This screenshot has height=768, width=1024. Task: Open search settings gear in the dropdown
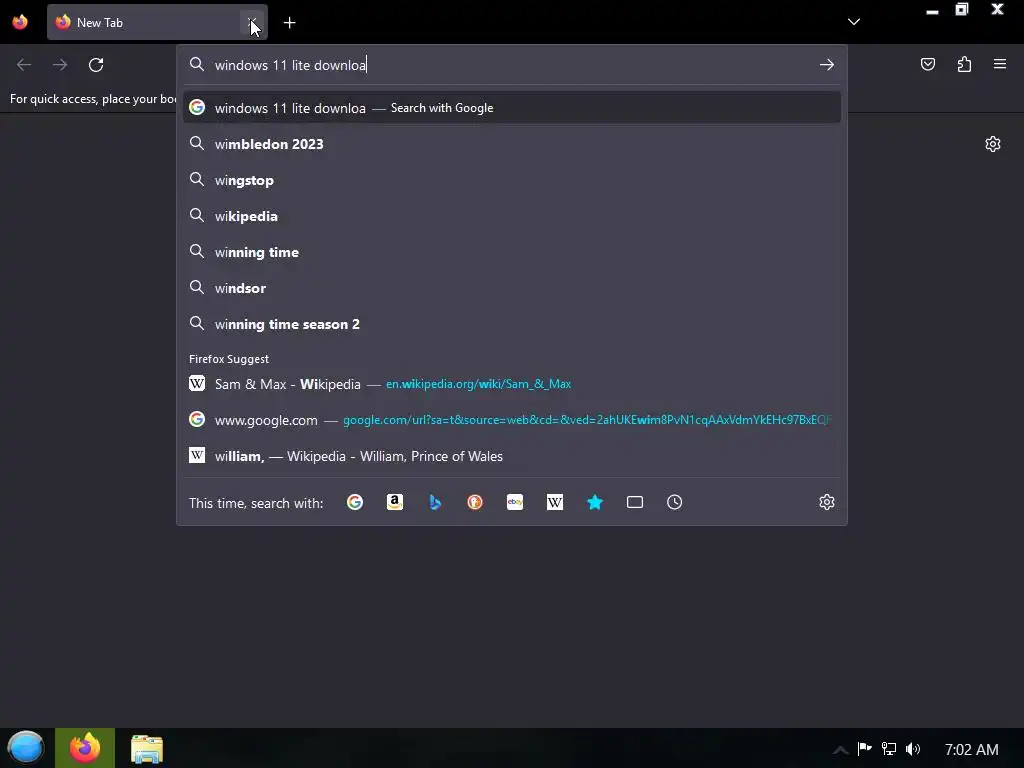point(827,502)
